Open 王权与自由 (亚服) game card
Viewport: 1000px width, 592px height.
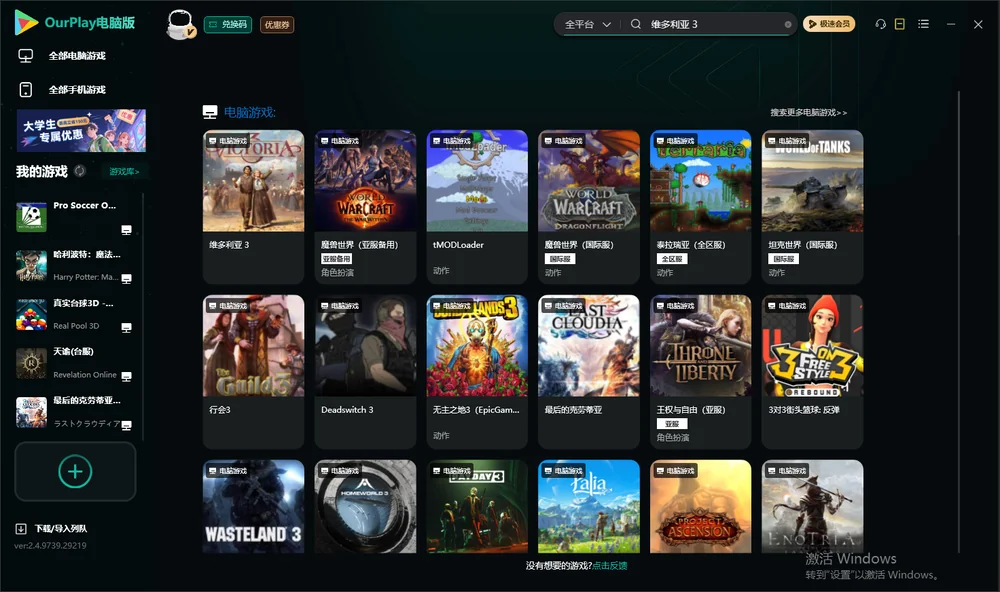700,372
